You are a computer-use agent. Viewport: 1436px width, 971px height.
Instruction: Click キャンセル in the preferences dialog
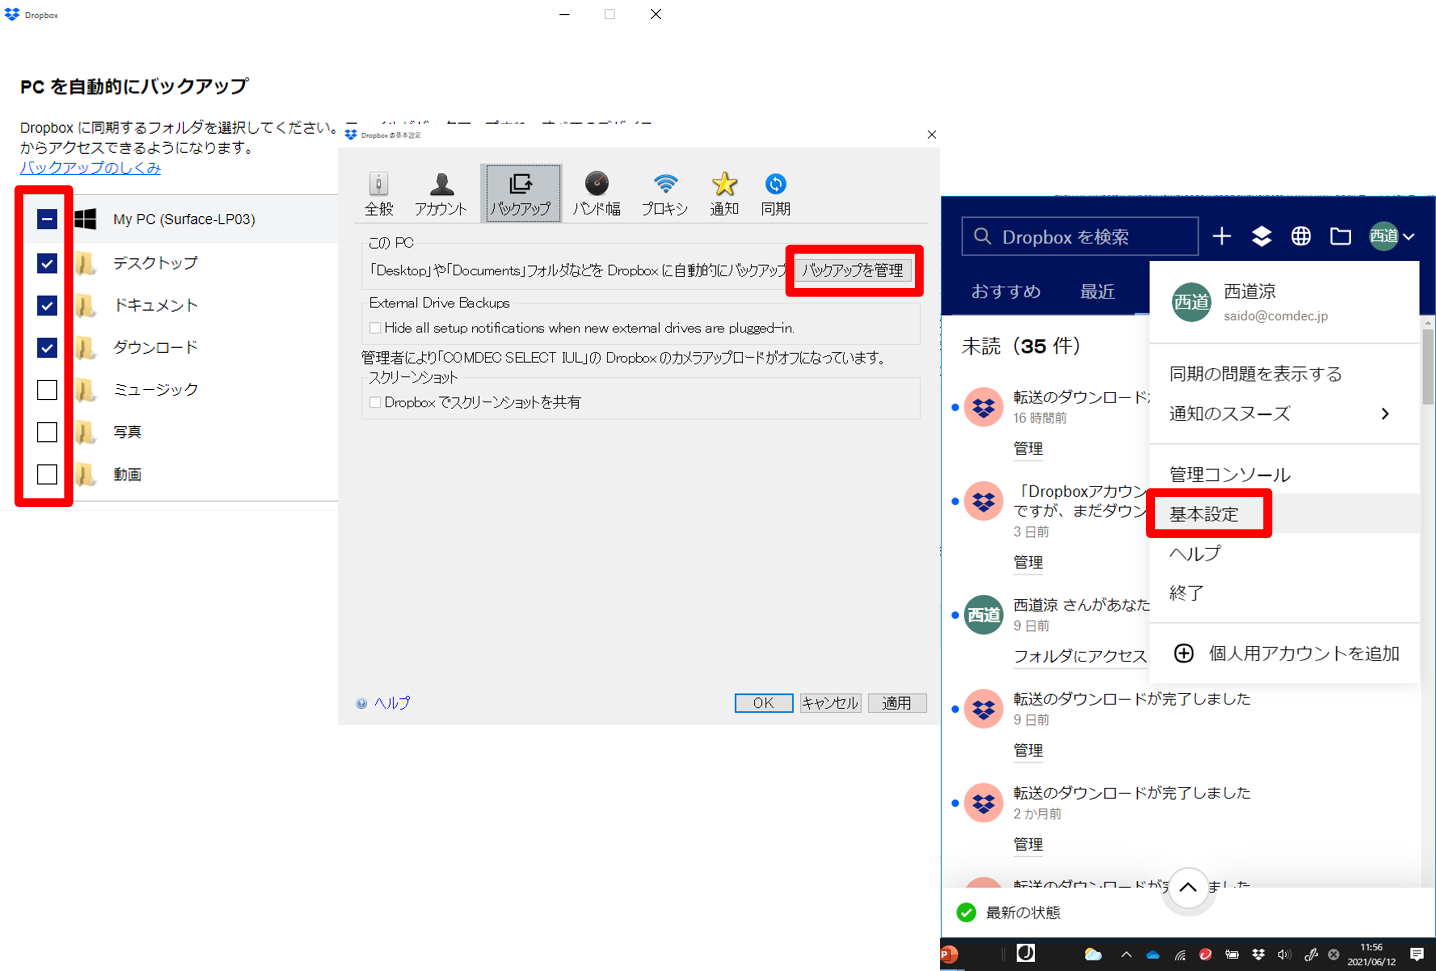(x=830, y=703)
